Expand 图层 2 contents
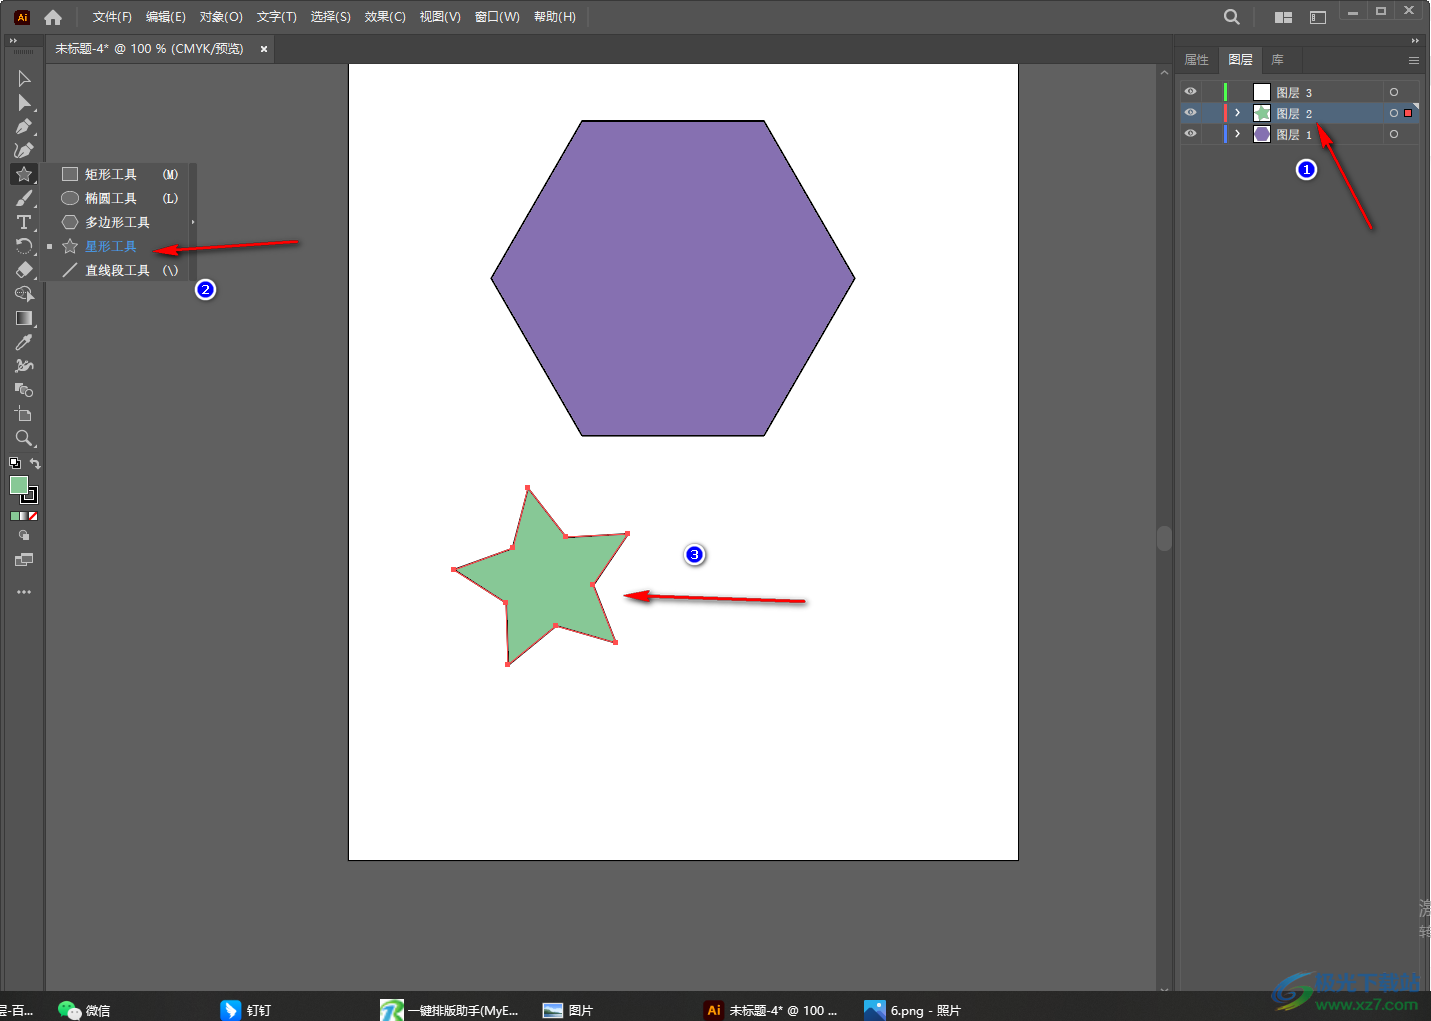 point(1238,113)
